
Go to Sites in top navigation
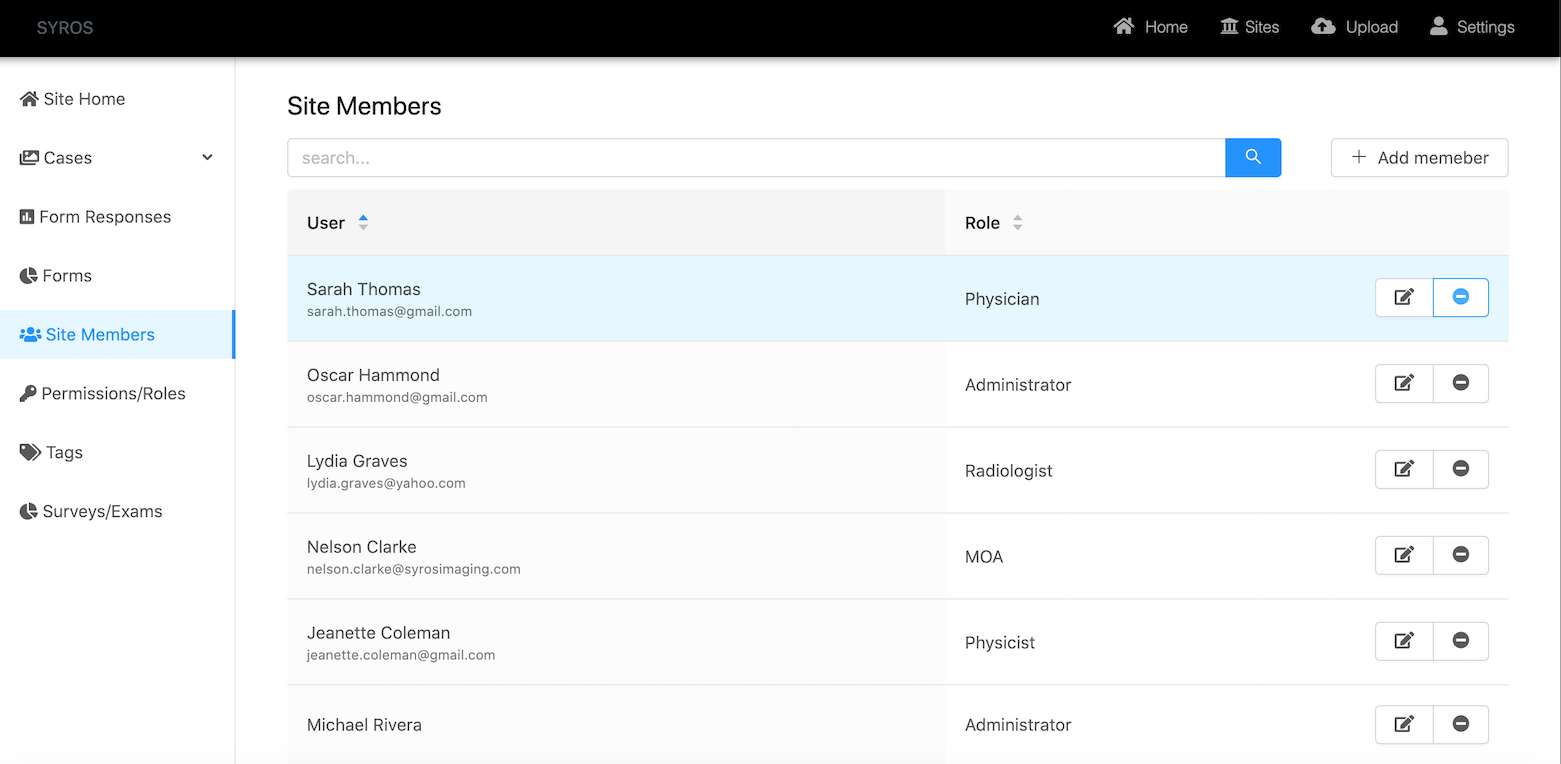(x=1250, y=27)
